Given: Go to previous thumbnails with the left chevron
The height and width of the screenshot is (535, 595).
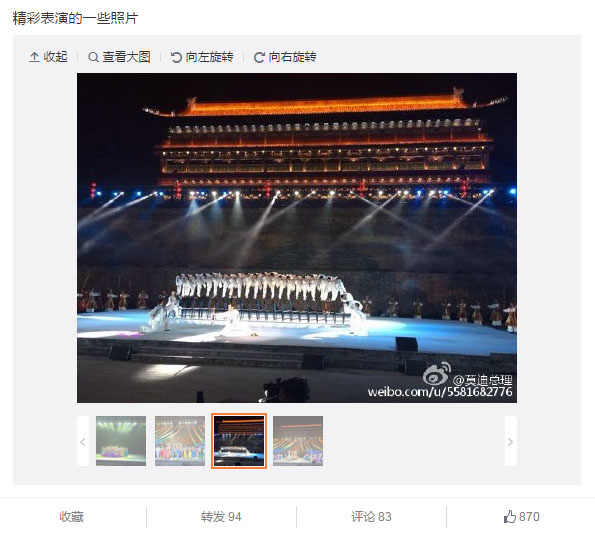Looking at the screenshot, I should pos(83,441).
